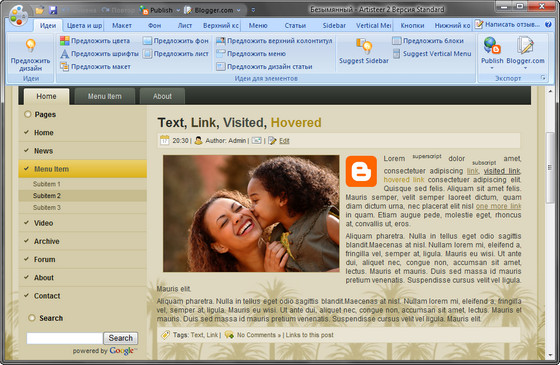Click the Предложить блоки icon
560x365 pixels.
point(396,41)
